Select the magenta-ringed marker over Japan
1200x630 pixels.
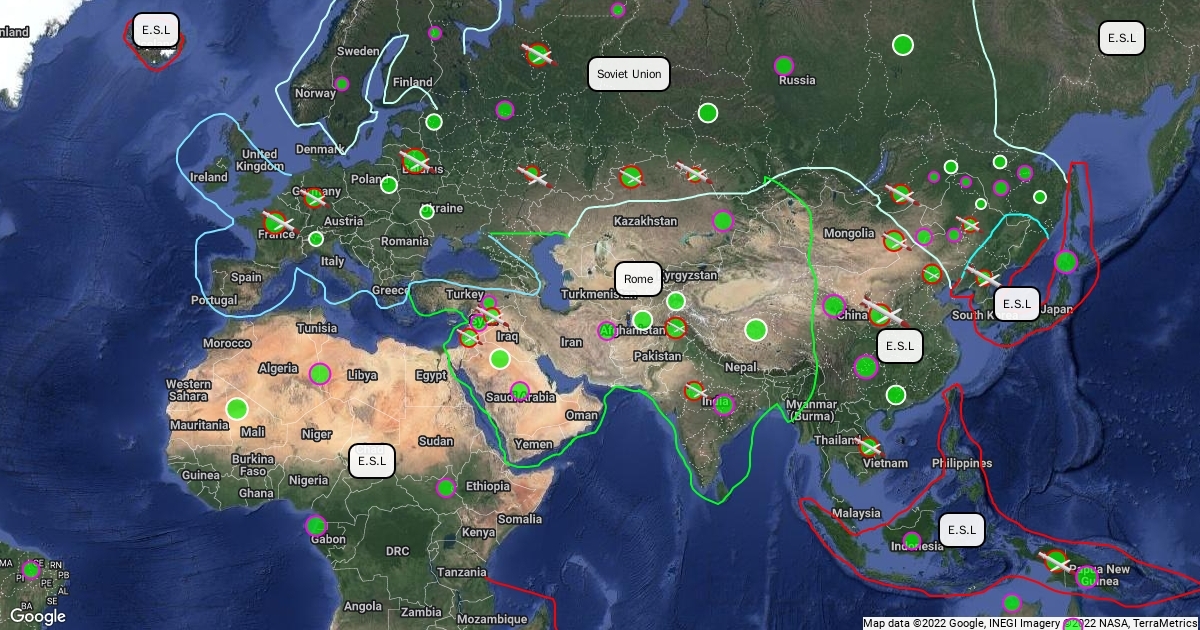[1066, 262]
